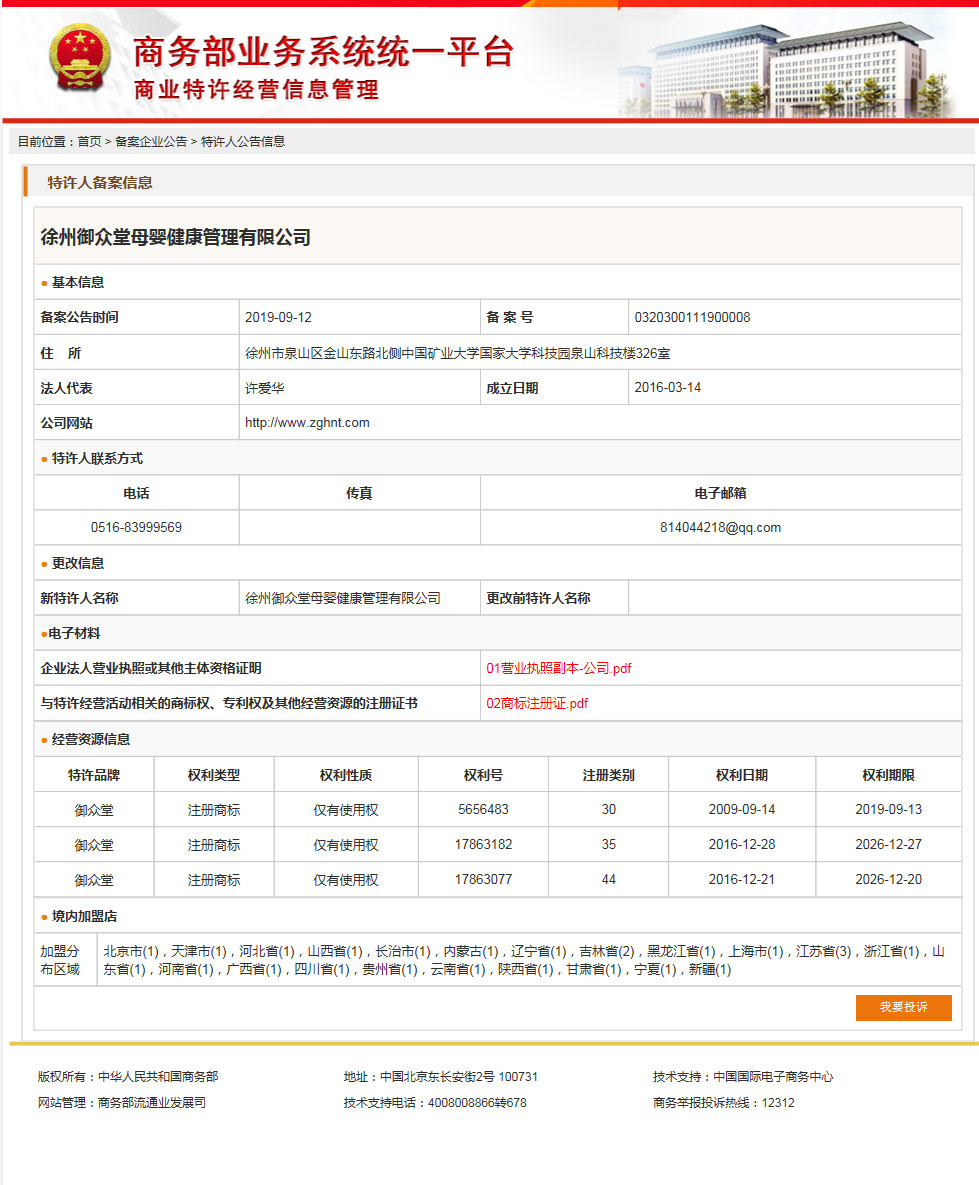Select the email 814044218@qq.com
Screen dimensions: 979x1185
[x=720, y=528]
